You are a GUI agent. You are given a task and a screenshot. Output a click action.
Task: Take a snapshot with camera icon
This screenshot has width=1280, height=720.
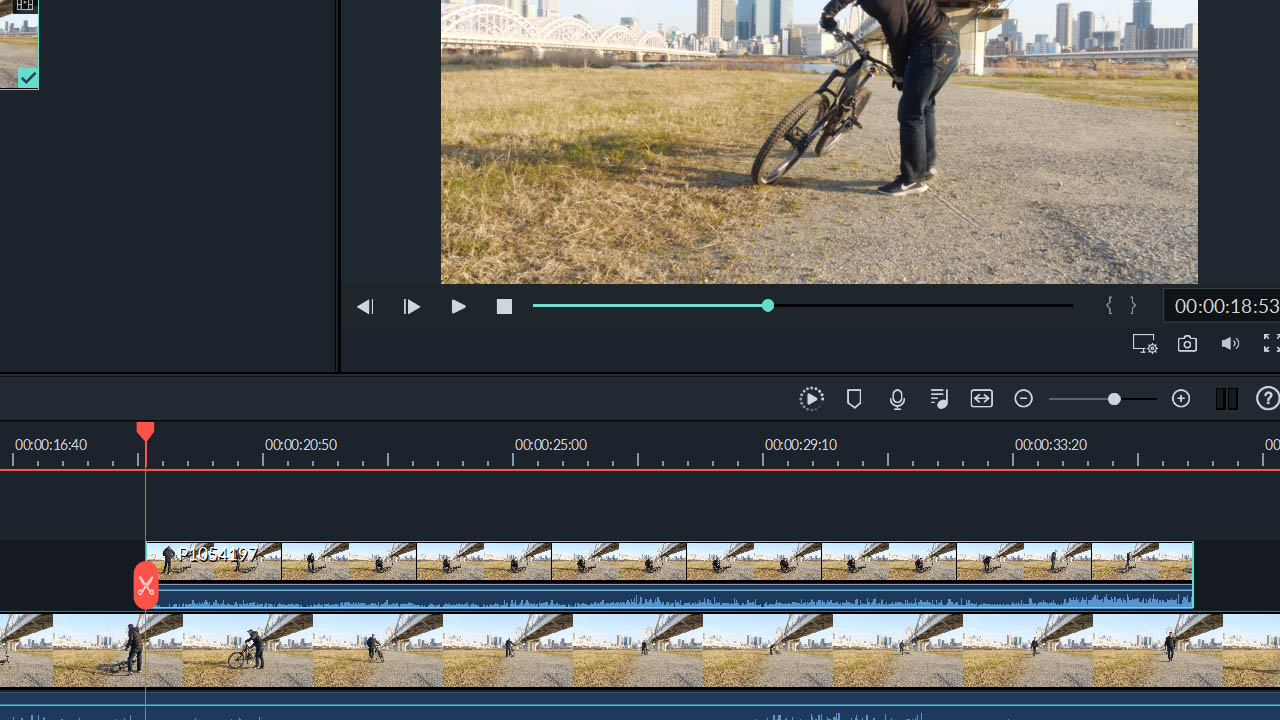tap(1187, 344)
